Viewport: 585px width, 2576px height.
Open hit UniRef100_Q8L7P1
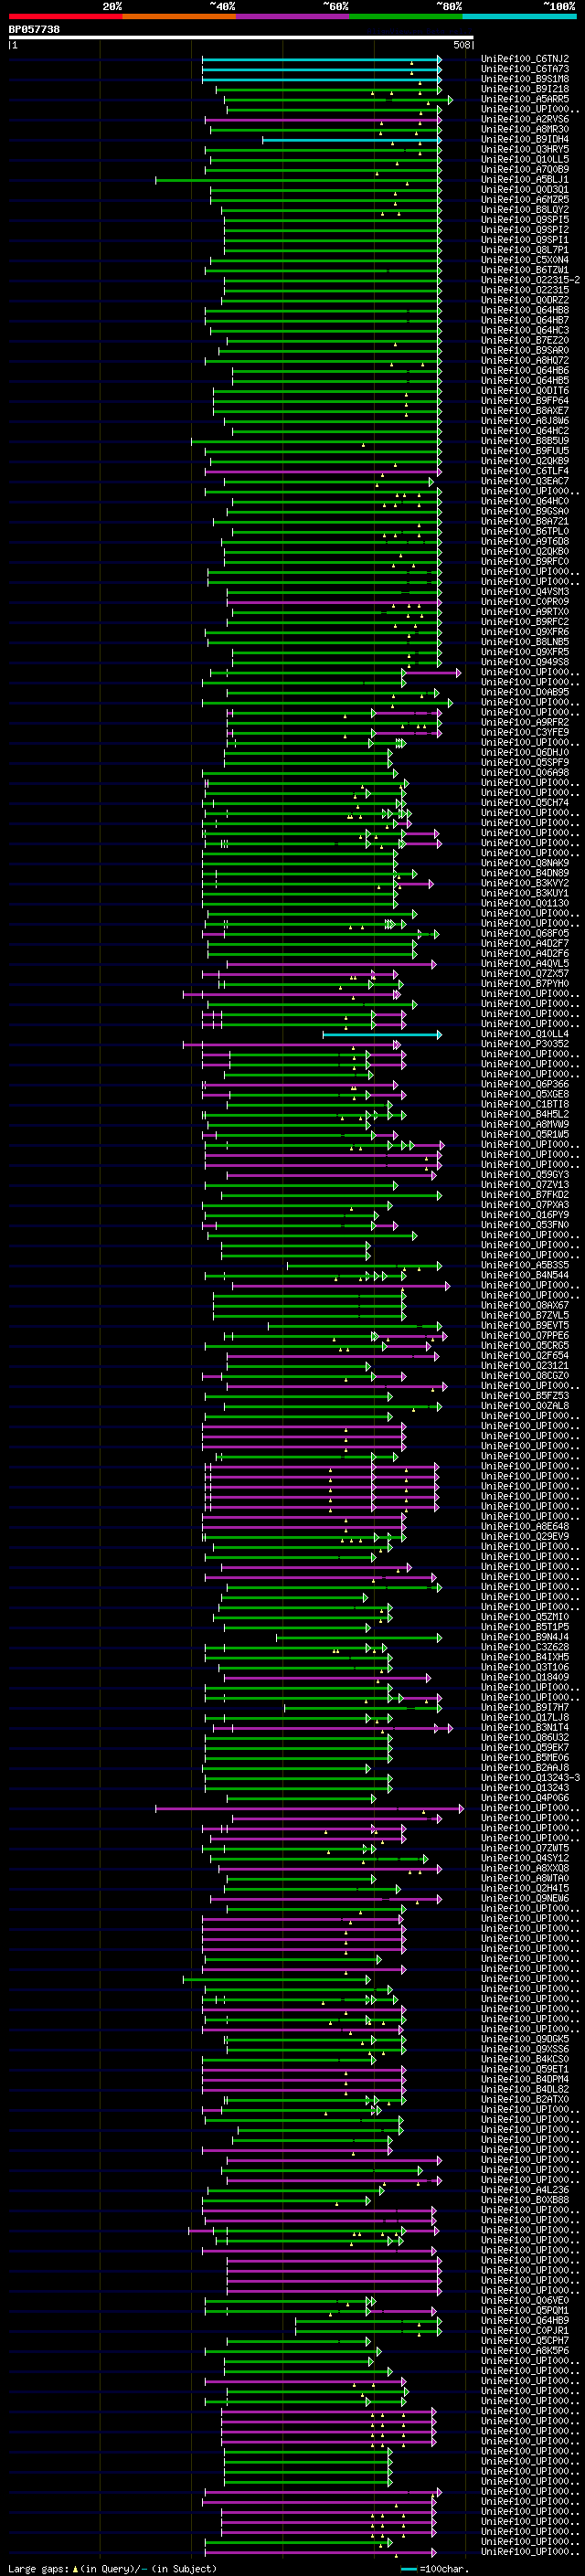[525, 250]
